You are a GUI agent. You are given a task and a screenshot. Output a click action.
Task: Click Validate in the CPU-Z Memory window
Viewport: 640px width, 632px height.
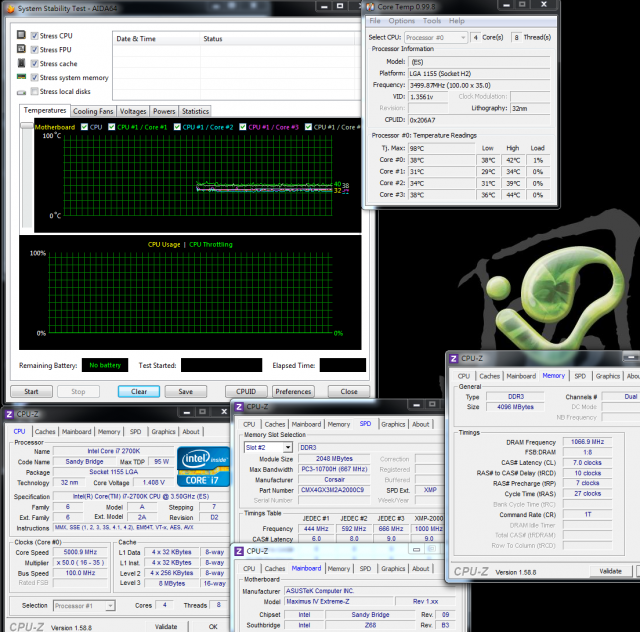(x=611, y=572)
